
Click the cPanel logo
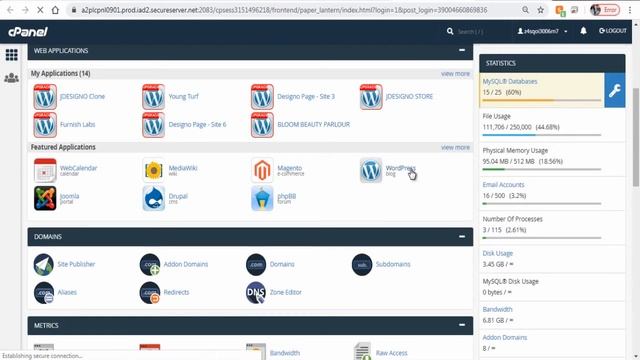(28, 31)
